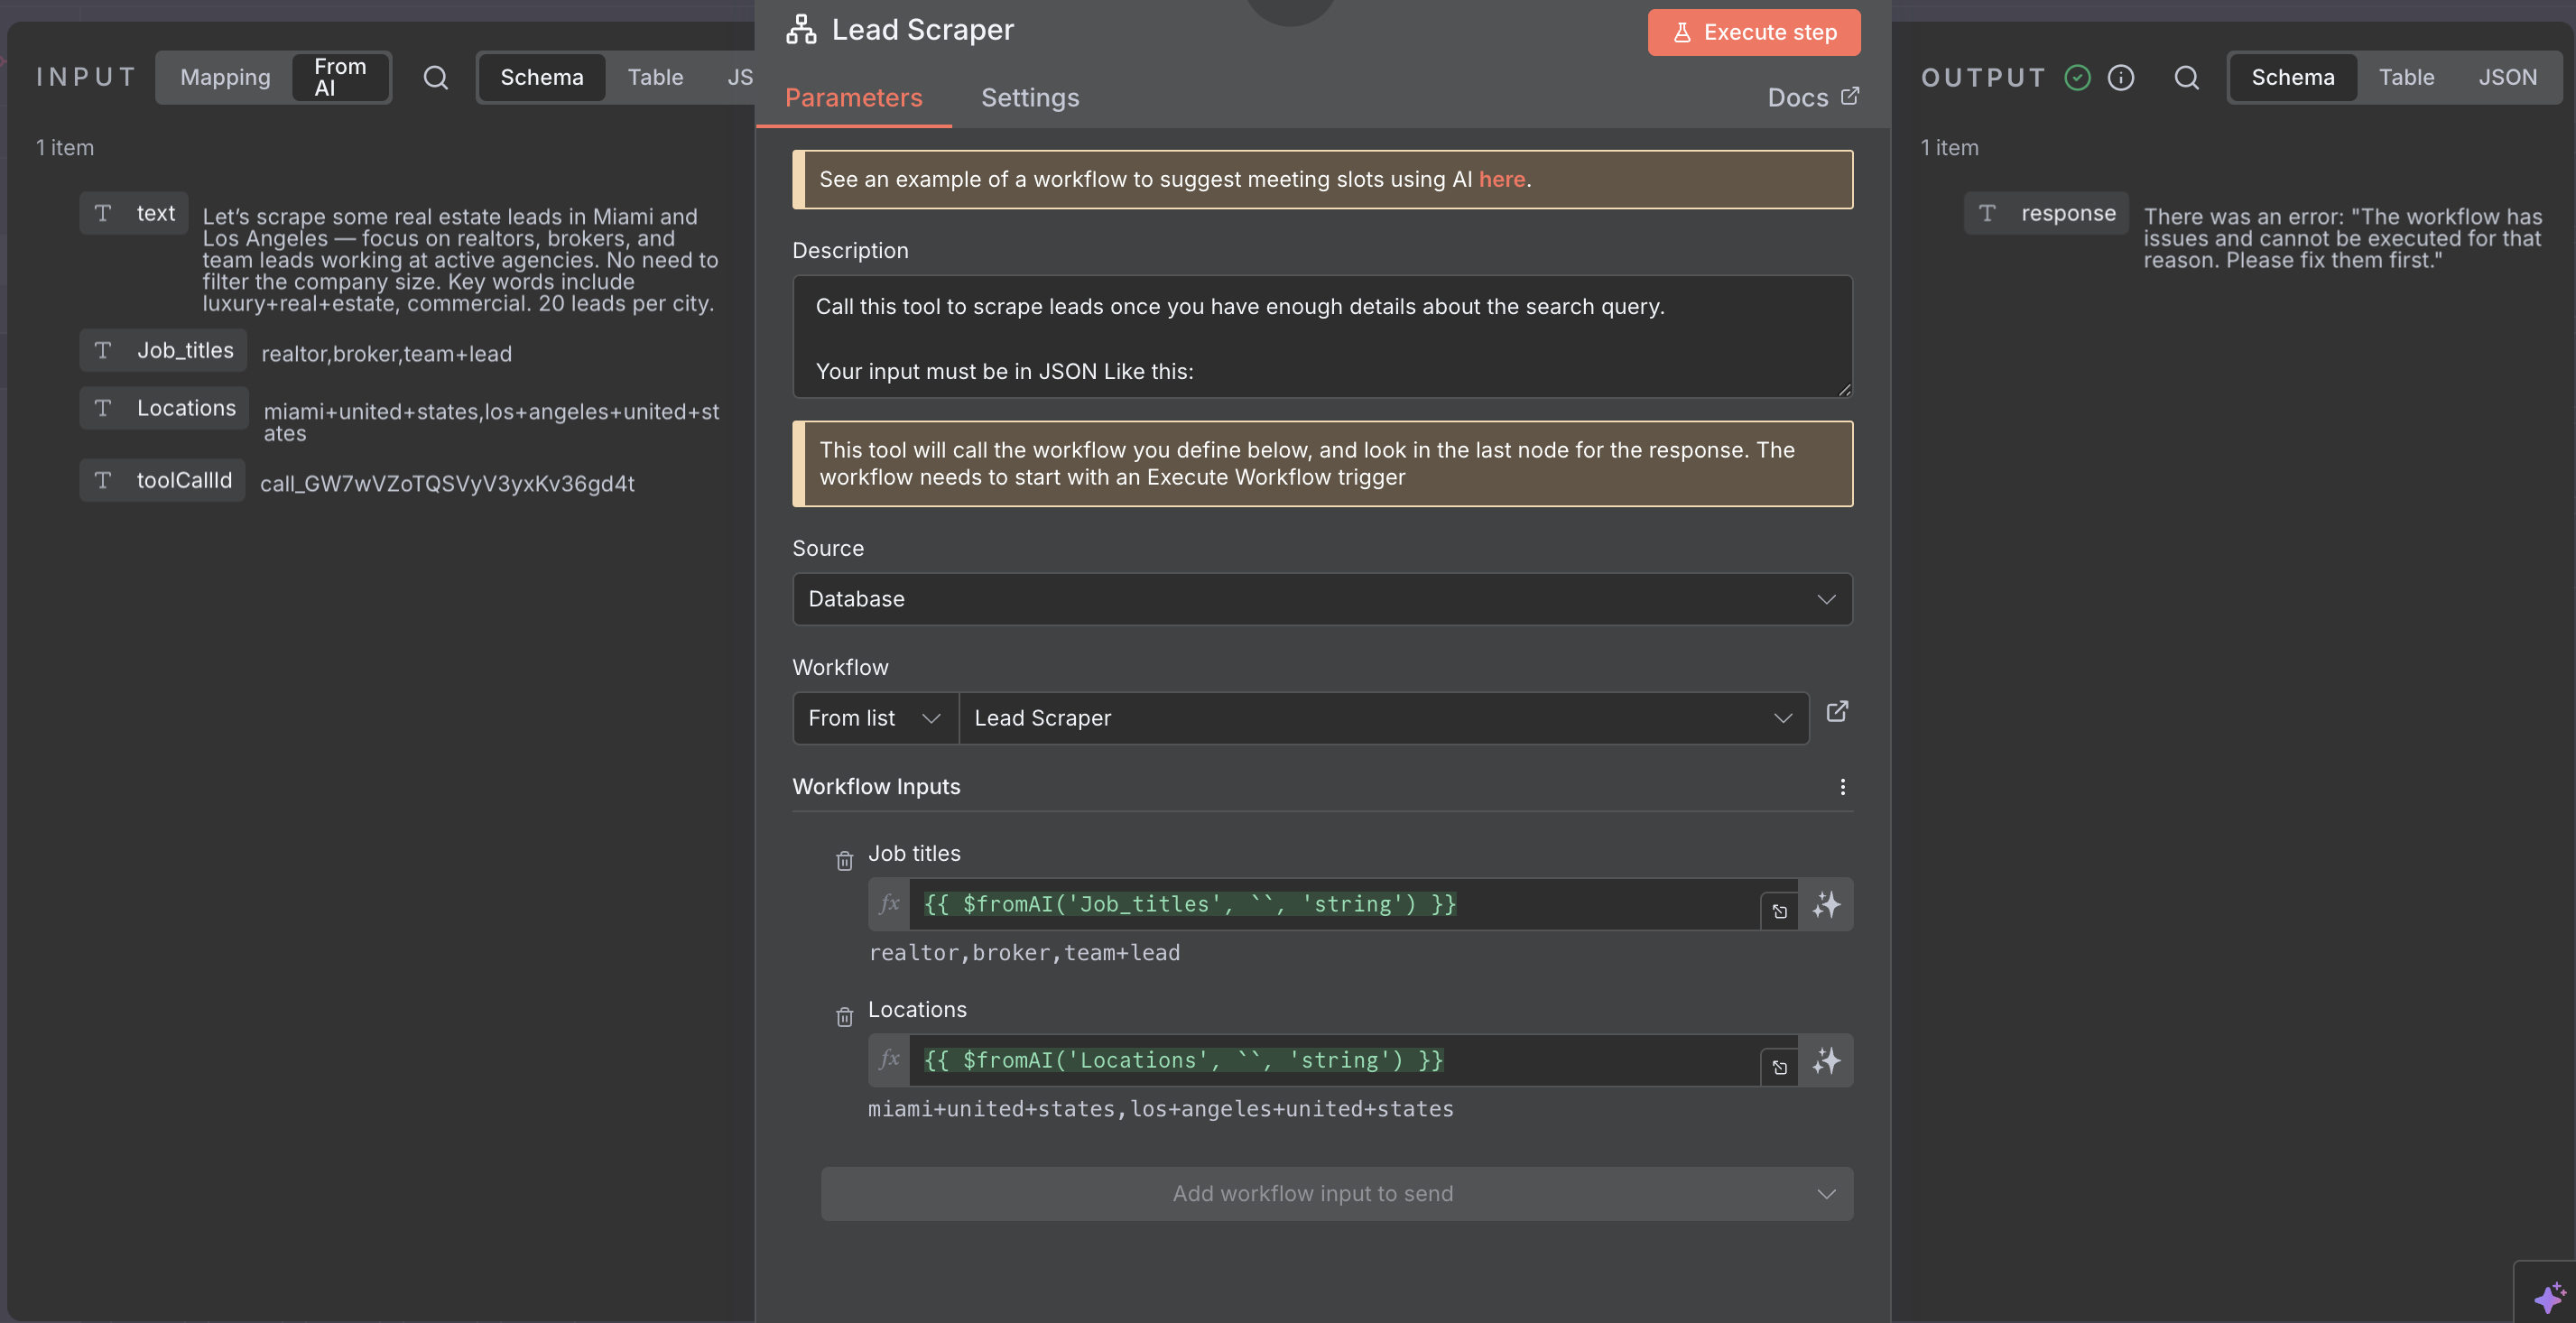The width and height of the screenshot is (2576, 1323).
Task: Click into the Description text area
Action: coord(1321,337)
